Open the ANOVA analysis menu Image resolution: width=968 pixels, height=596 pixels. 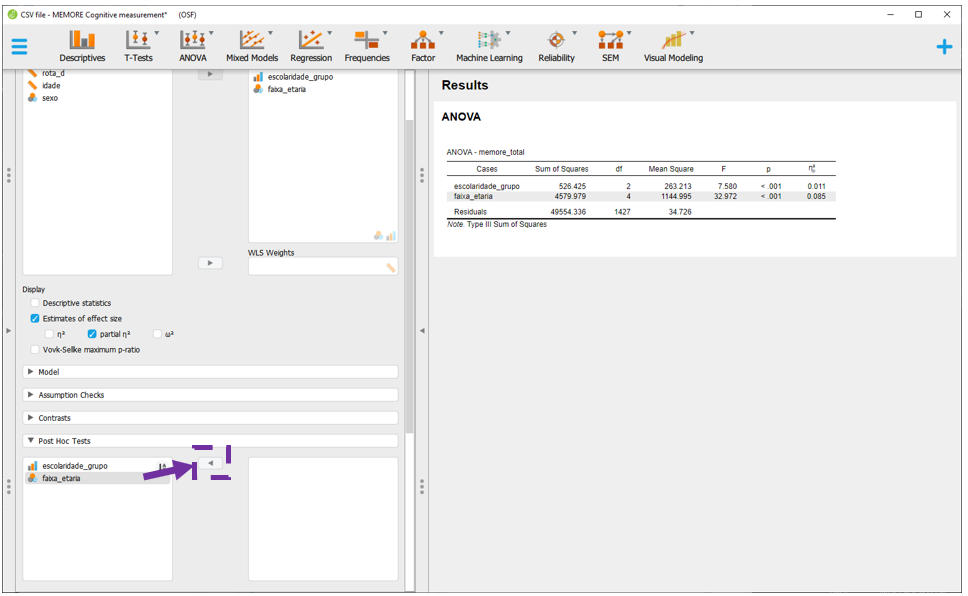(x=193, y=46)
